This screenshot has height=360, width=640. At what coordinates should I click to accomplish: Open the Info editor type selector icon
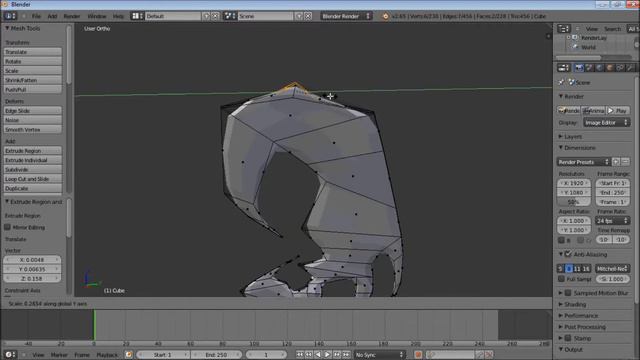[10, 16]
